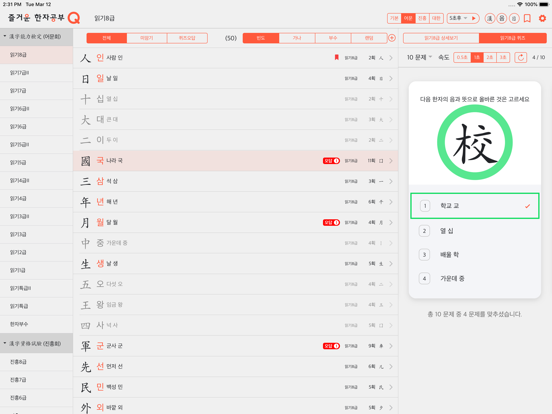
Task: Open details chevron for 年 년 row
Action: (x=391, y=202)
